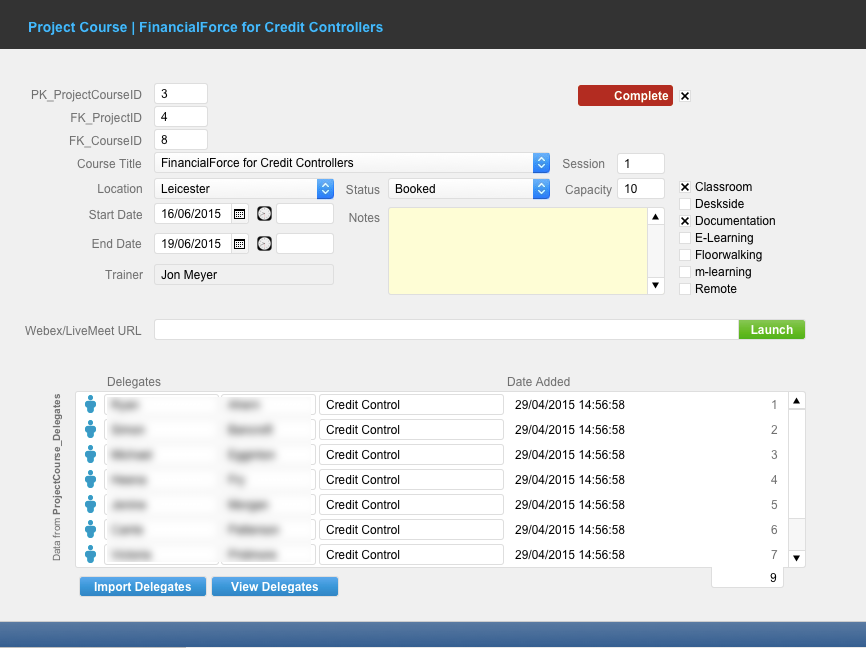Click the Webex/LiveMeet URL field
The width and height of the screenshot is (866, 648).
coord(446,330)
